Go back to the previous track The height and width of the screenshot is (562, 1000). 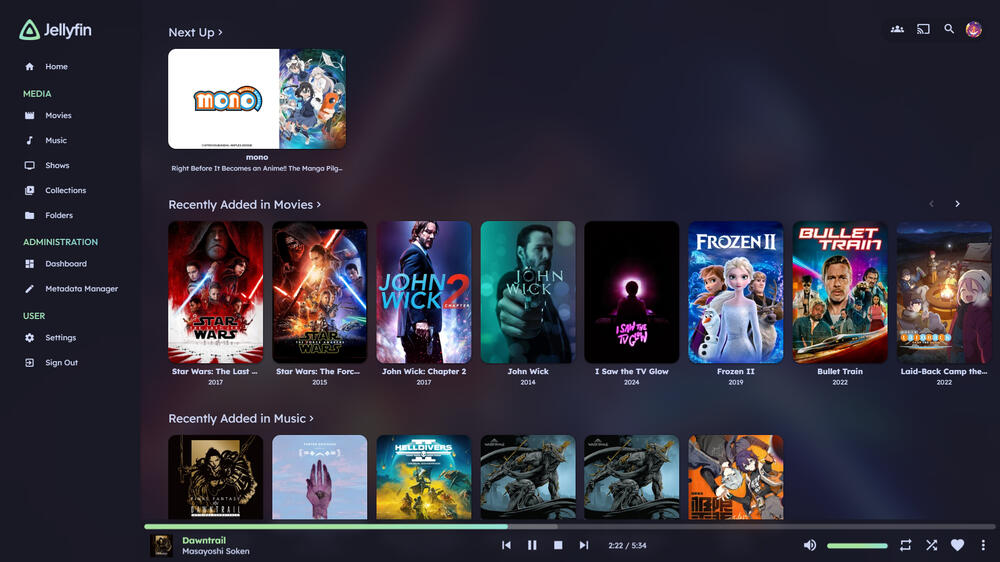[506, 545]
